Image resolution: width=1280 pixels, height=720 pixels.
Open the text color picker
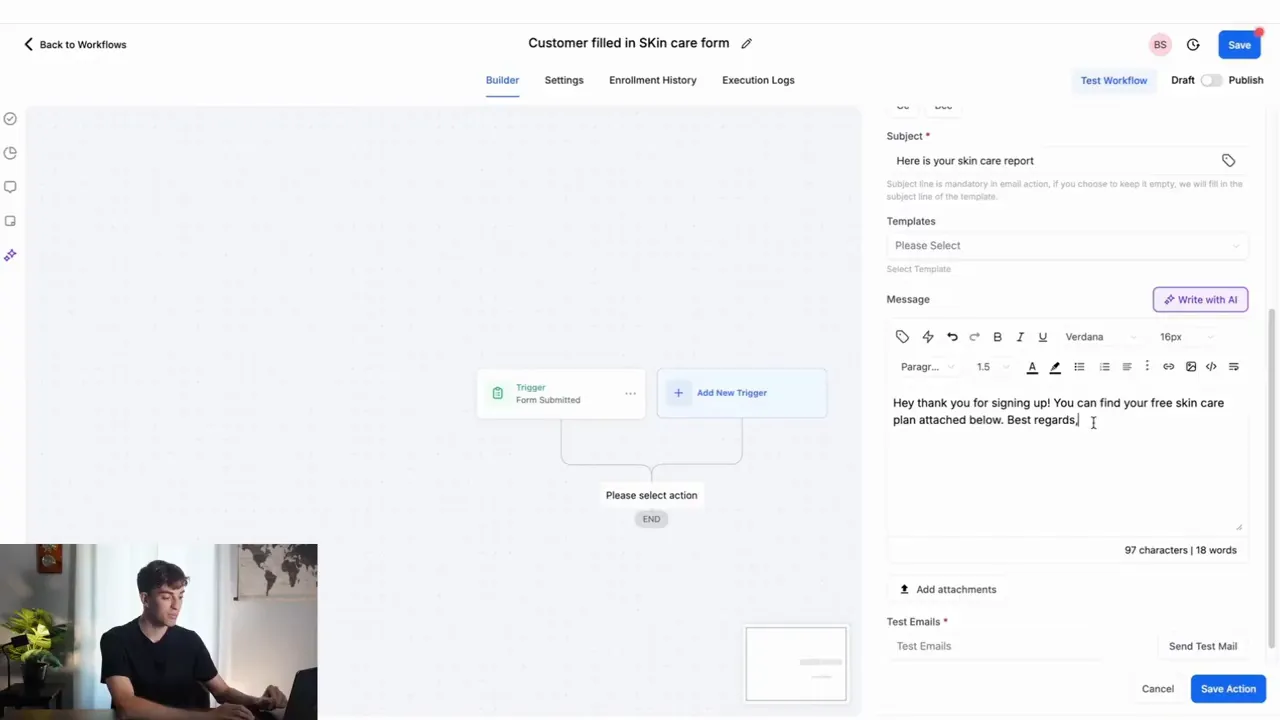pyautogui.click(x=1032, y=367)
